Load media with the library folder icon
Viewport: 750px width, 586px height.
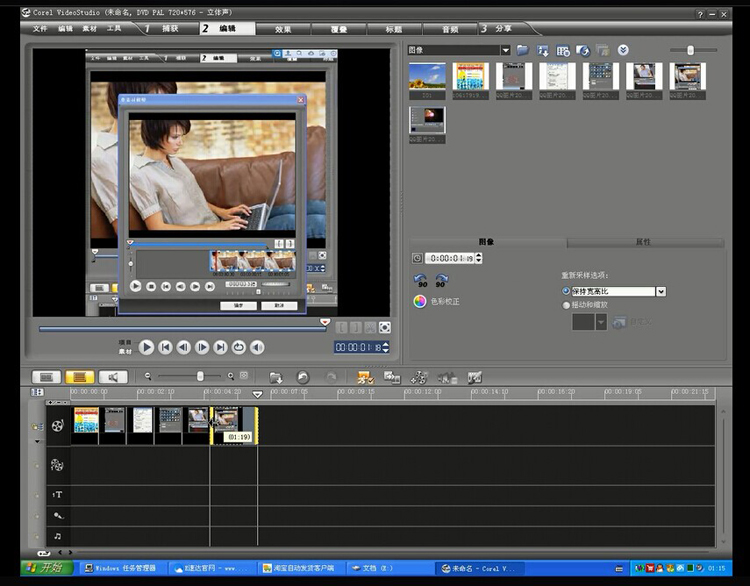click(522, 50)
